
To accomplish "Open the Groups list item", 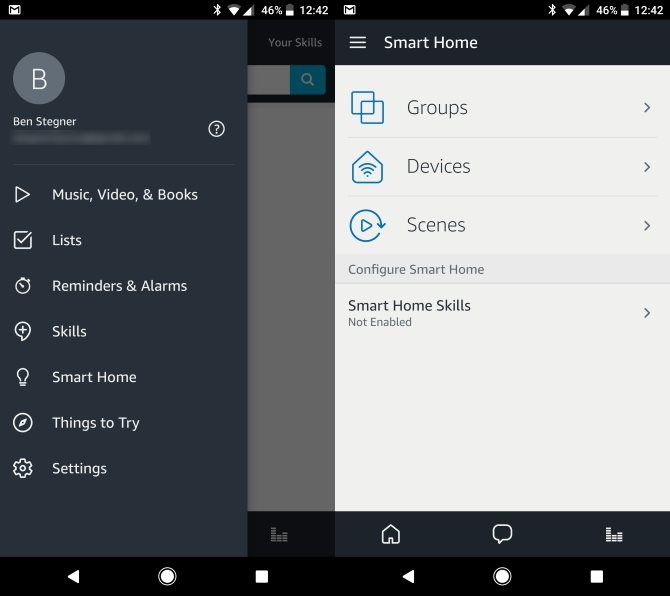I will [502, 107].
